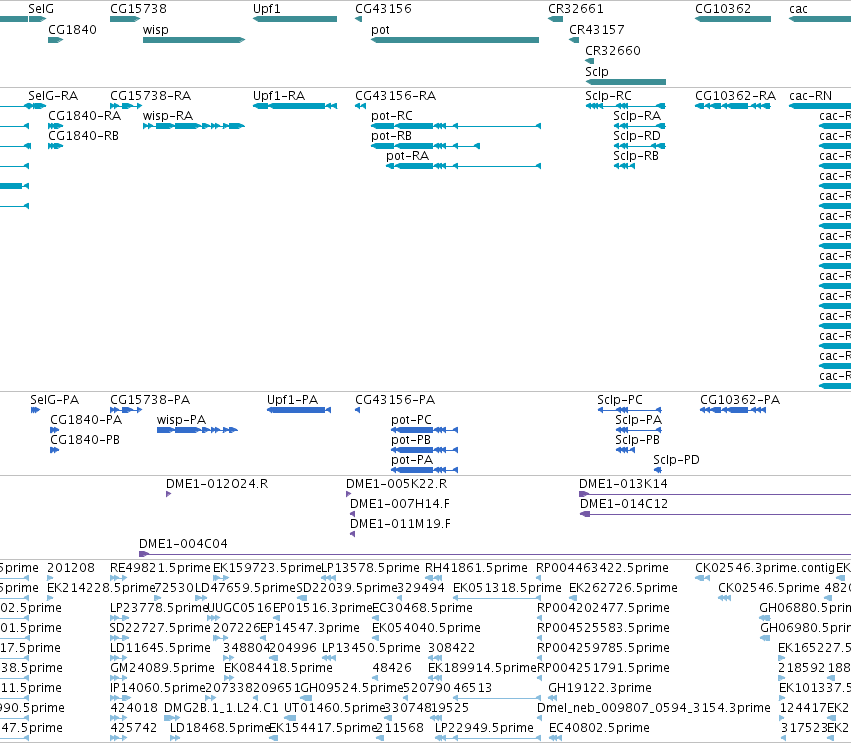The image size is (851, 743).
Task: Select the DME1-013K14 clone label
Action: pos(623,484)
